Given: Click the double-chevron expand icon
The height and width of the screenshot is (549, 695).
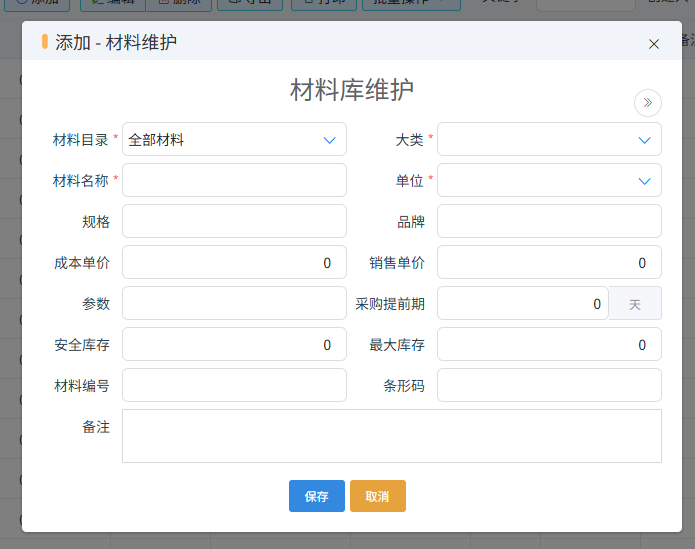Looking at the screenshot, I should pyautogui.click(x=648, y=103).
